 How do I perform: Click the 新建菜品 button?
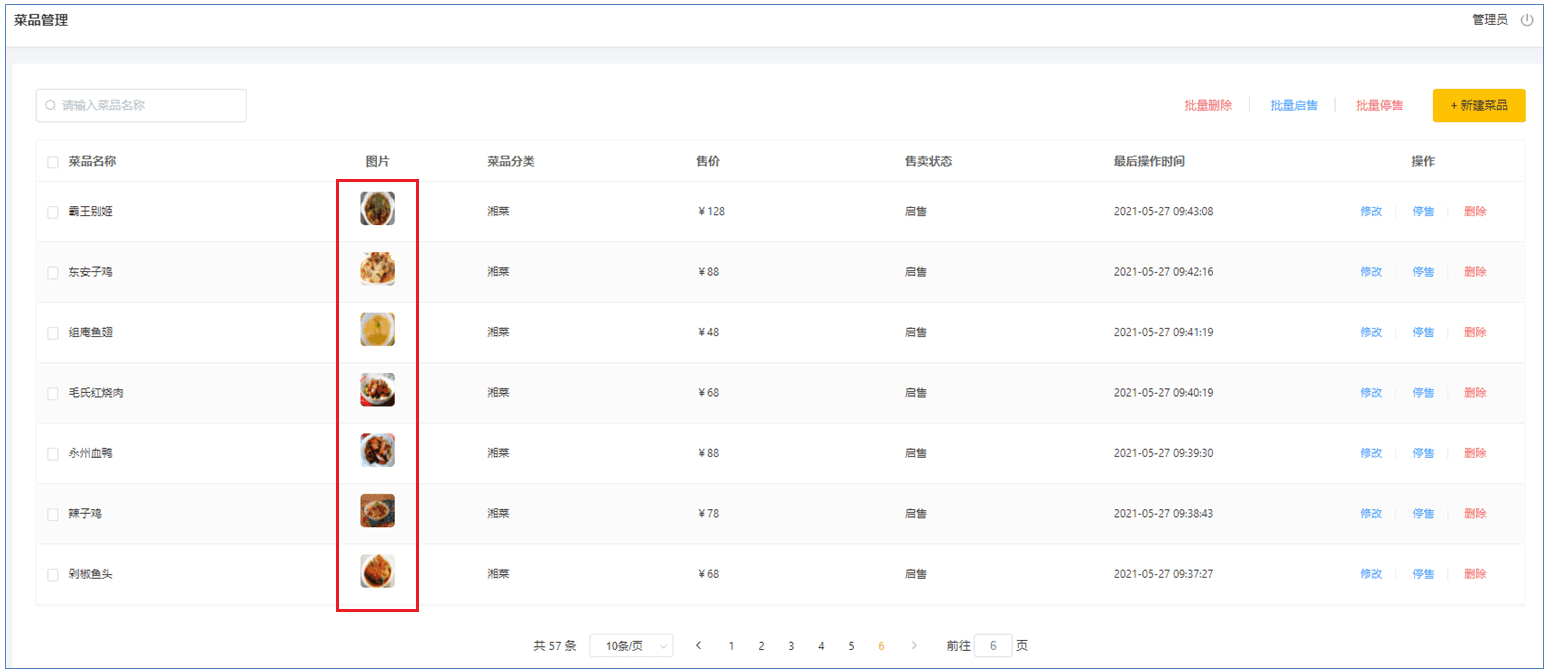pyautogui.click(x=1478, y=105)
